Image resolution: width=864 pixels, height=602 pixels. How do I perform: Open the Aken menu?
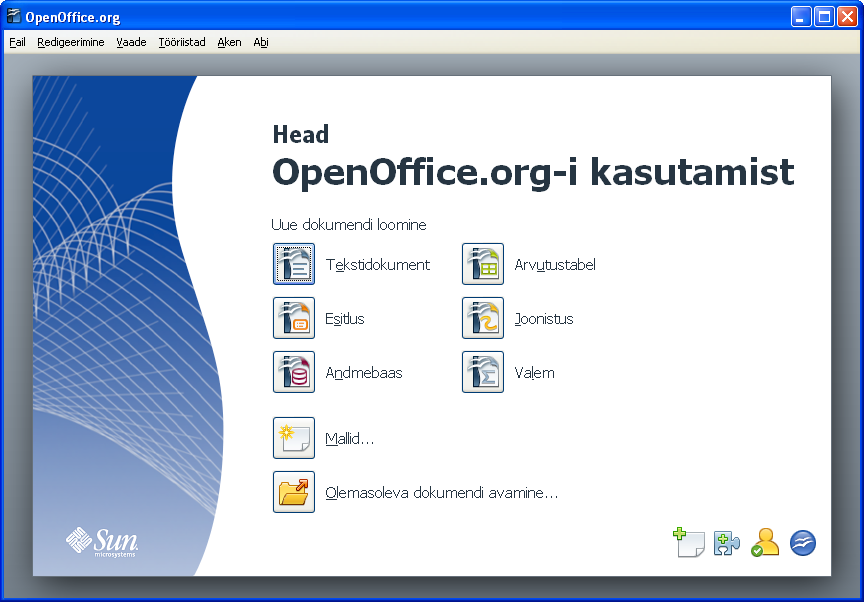click(229, 42)
